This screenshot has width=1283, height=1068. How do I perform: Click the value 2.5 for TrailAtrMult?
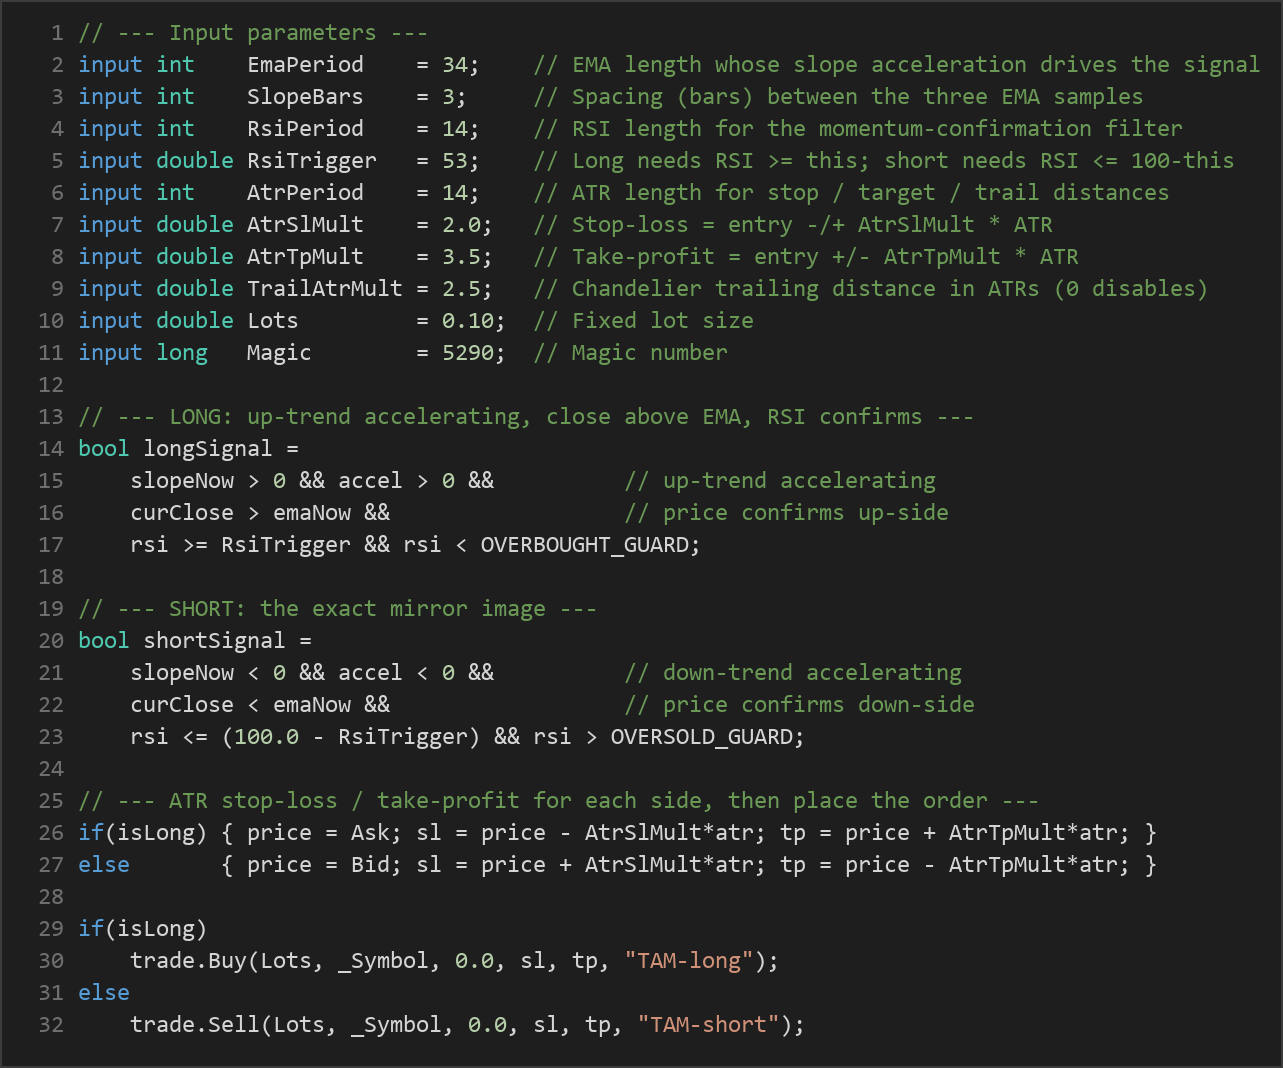(x=462, y=289)
